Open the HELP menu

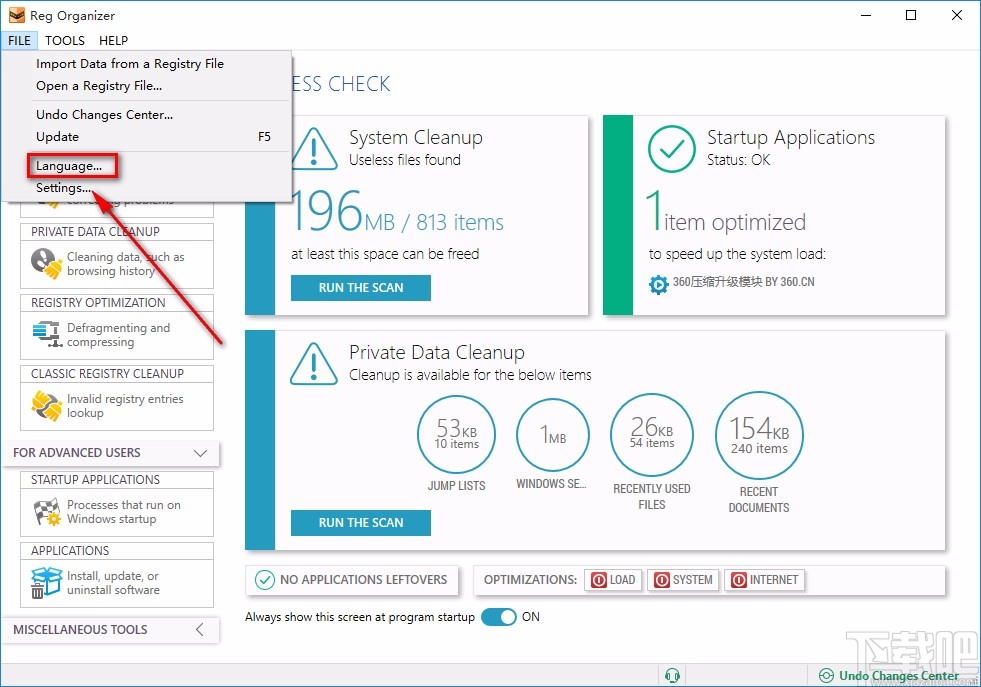113,41
